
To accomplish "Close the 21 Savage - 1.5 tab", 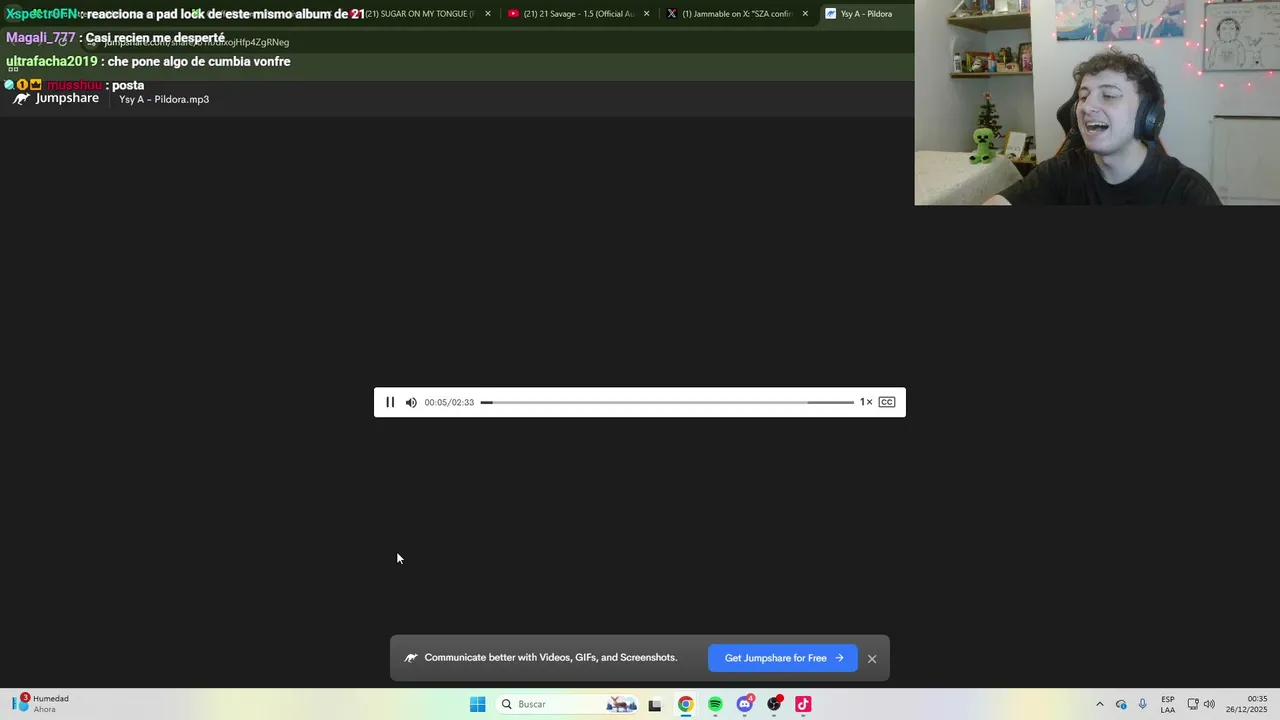I will coord(646,14).
